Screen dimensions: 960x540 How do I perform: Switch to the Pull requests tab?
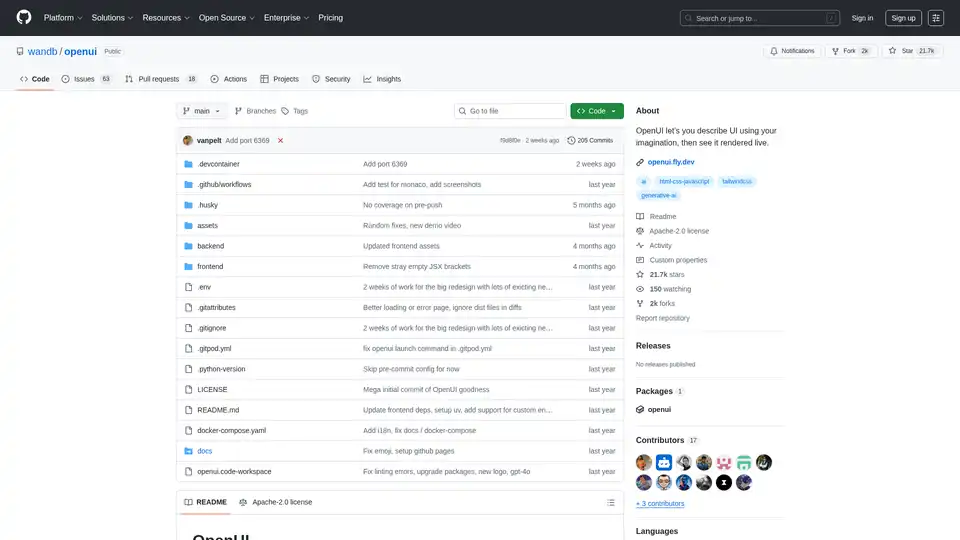(160, 79)
